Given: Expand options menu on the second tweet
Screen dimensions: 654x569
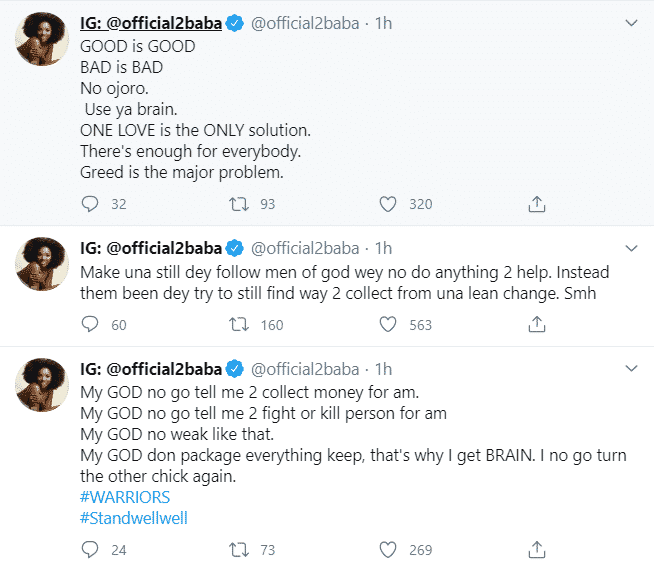Looking at the screenshot, I should (631, 247).
